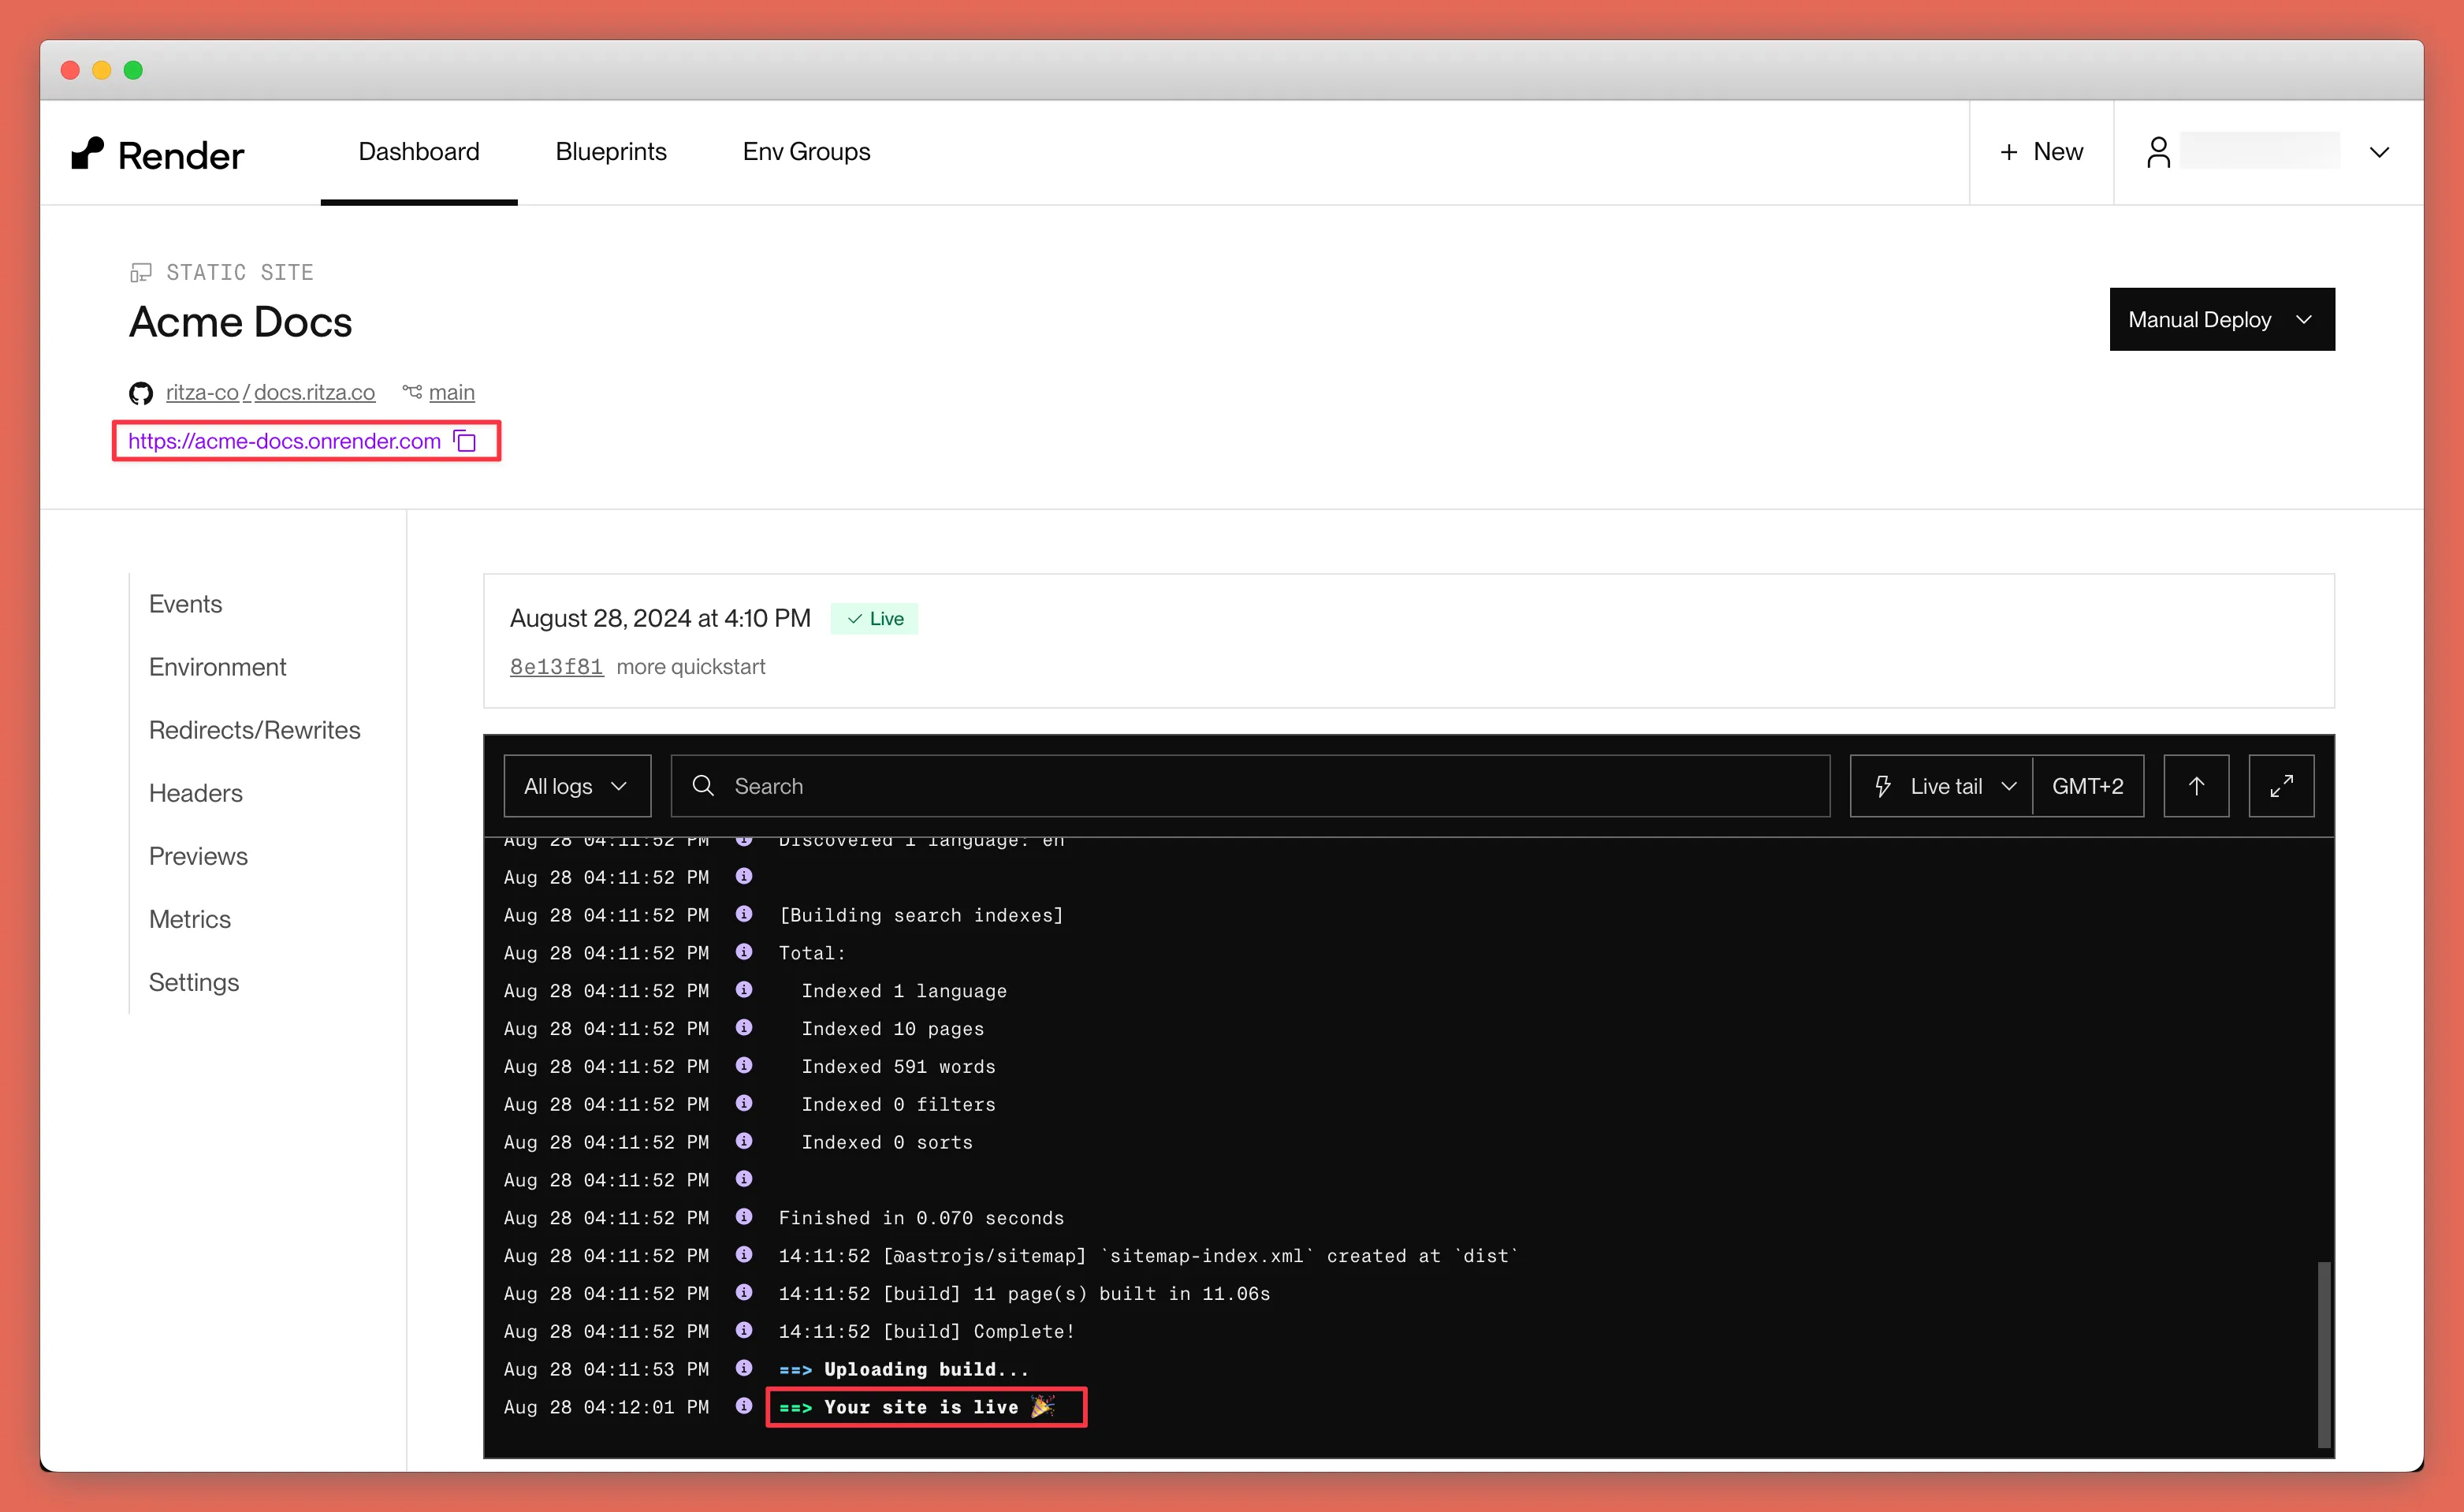The height and width of the screenshot is (1512, 2464).
Task: Click info icon on '[Building search indexes]' row
Action: click(x=743, y=914)
